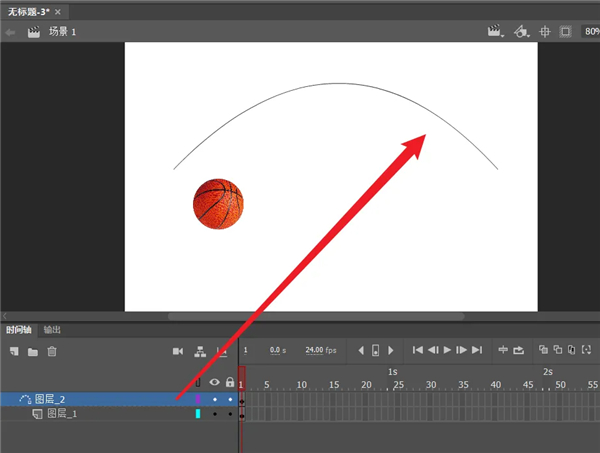
Task: Go to the first frame
Action: click(x=418, y=350)
